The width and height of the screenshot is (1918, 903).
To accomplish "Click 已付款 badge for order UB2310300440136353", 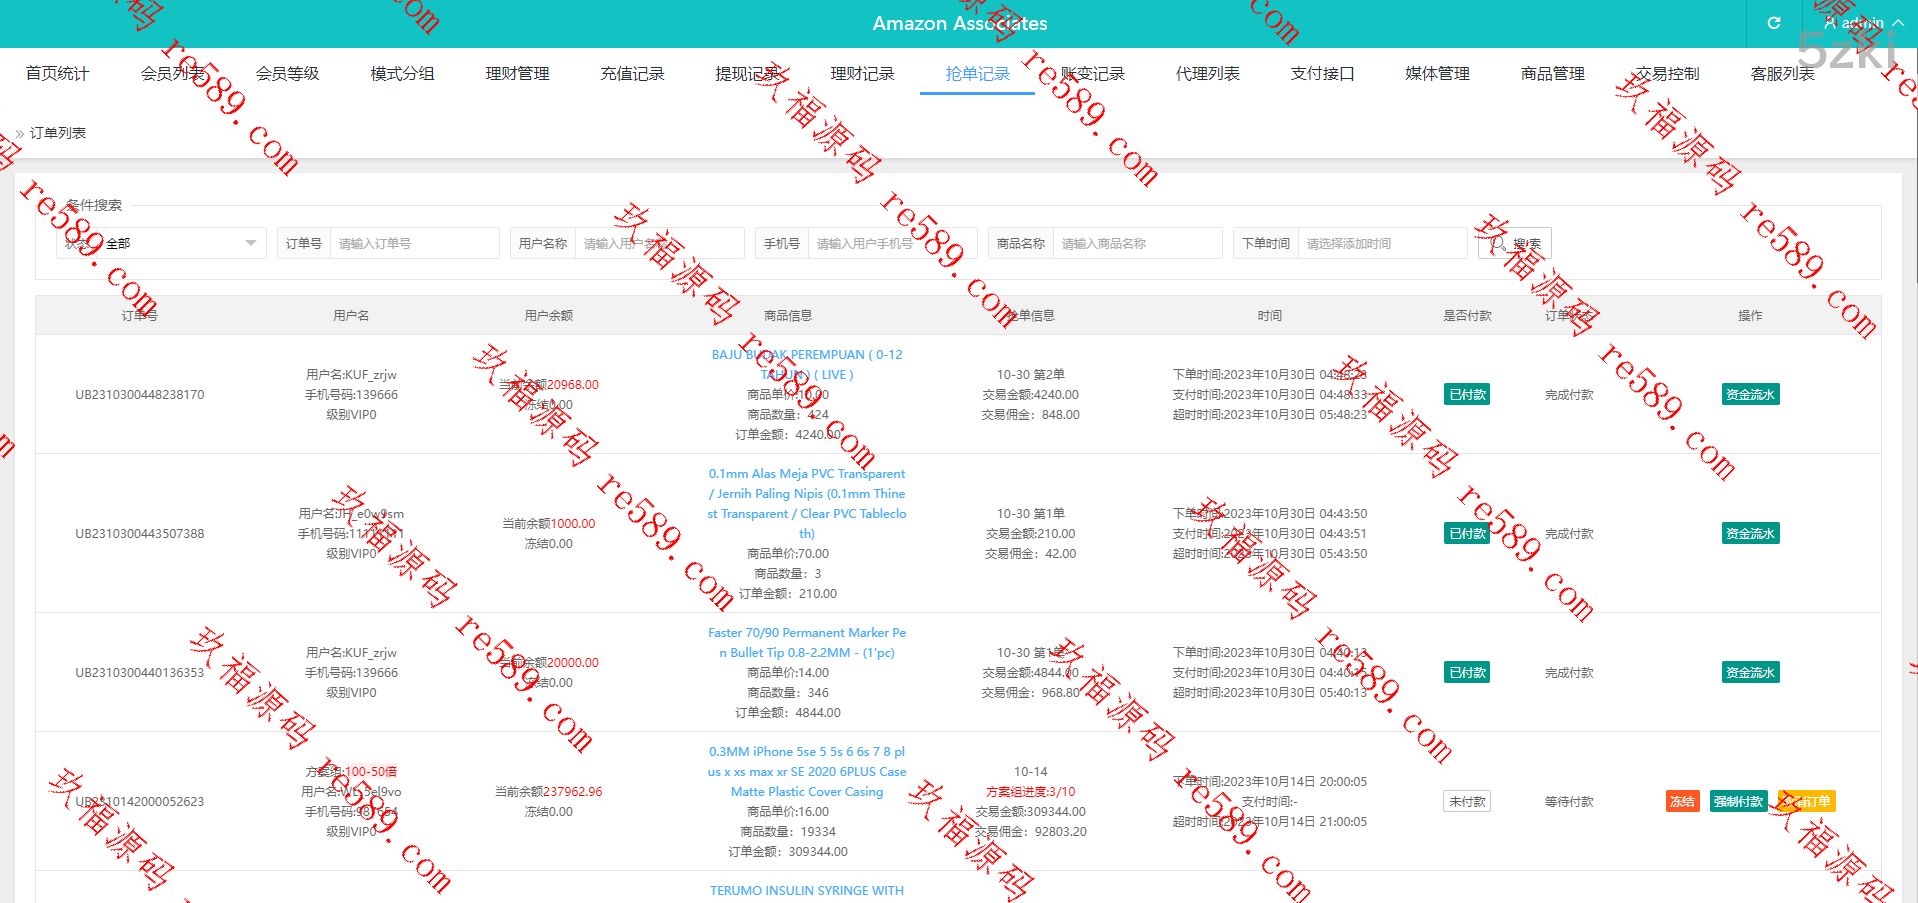I will point(1467,672).
